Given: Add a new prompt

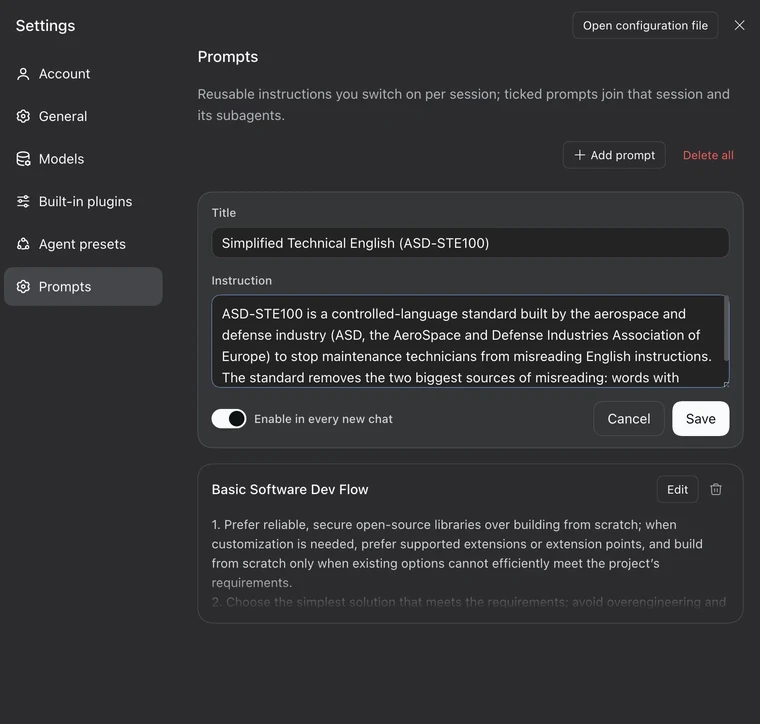Looking at the screenshot, I should coord(614,155).
